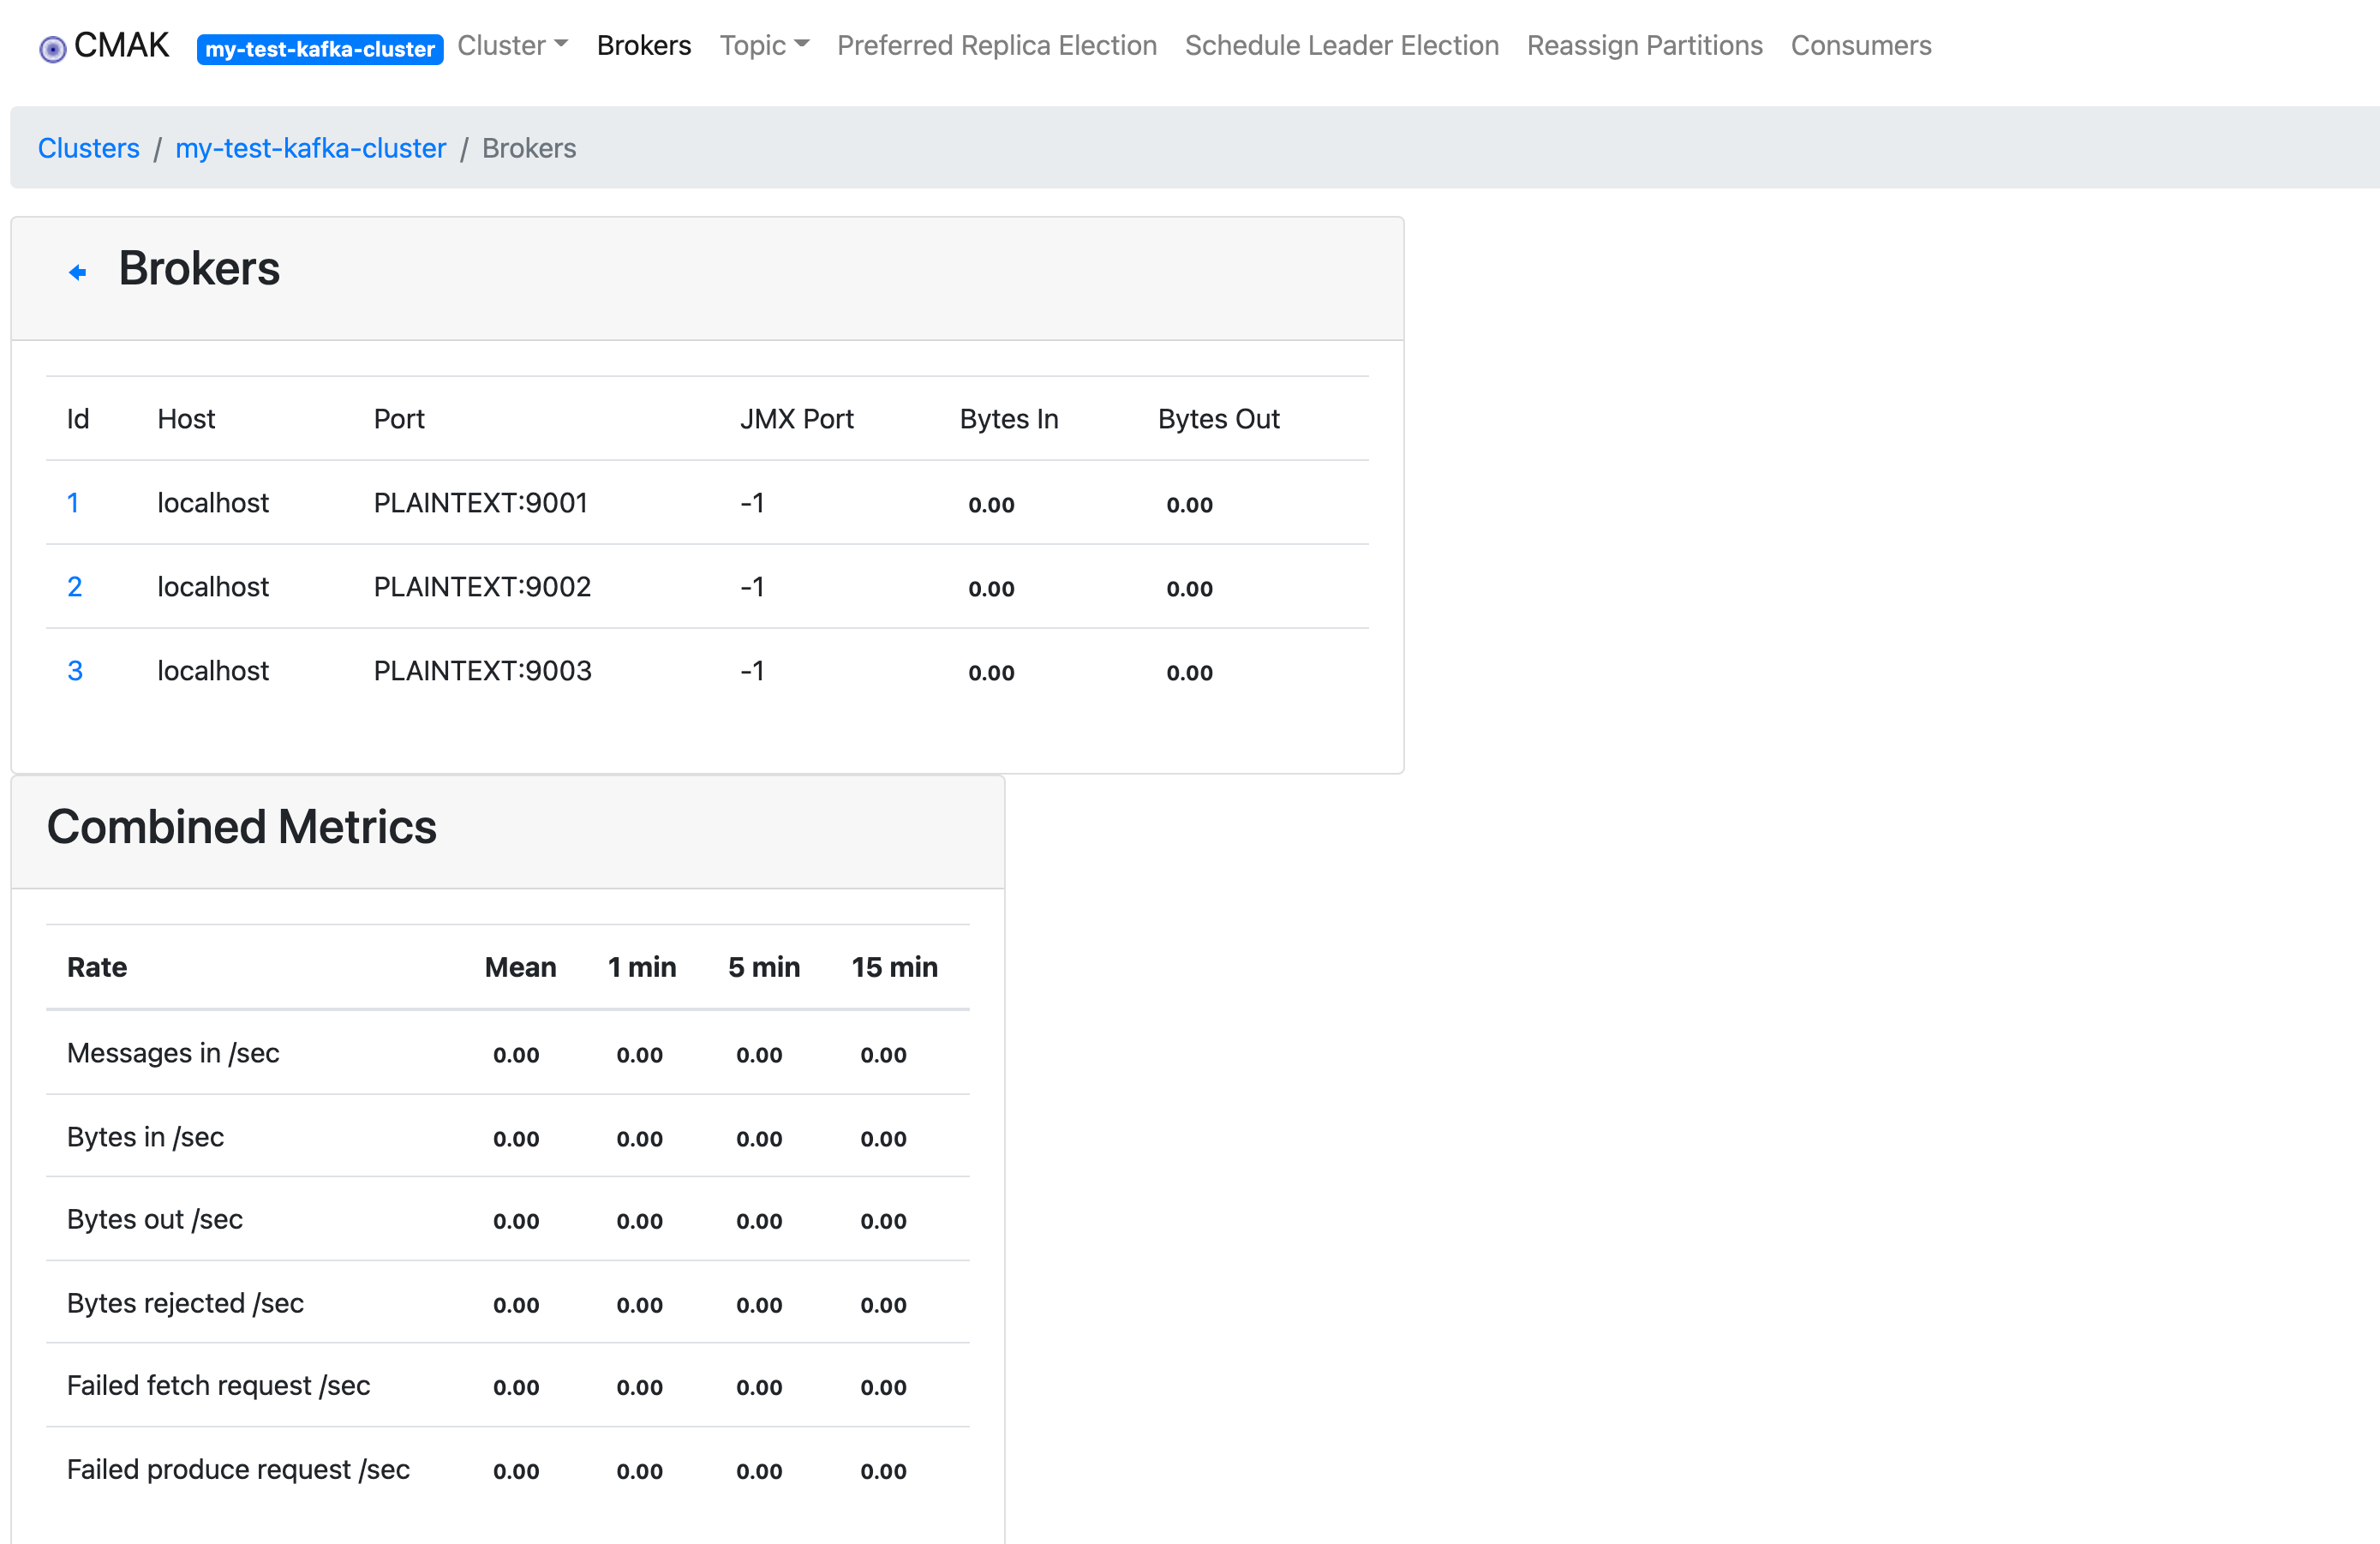Click the Messages in /sec row label
The width and height of the screenshot is (2380, 1544).
(173, 1052)
